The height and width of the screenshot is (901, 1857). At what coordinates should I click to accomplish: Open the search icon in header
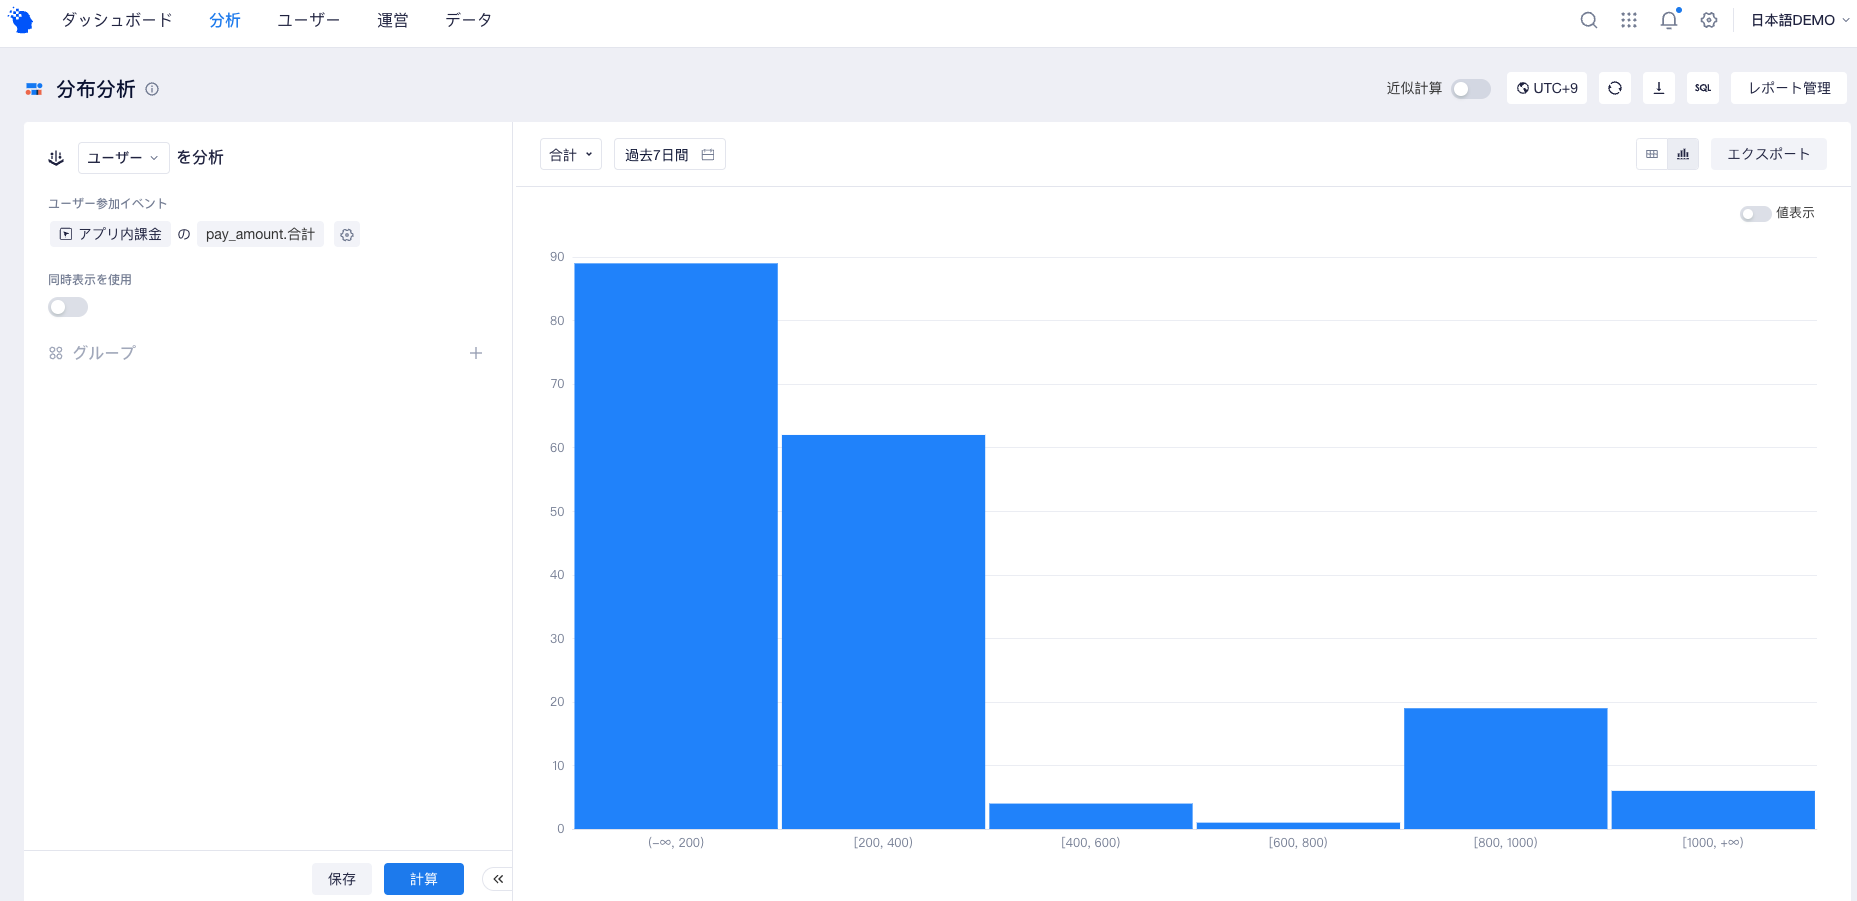point(1588,20)
